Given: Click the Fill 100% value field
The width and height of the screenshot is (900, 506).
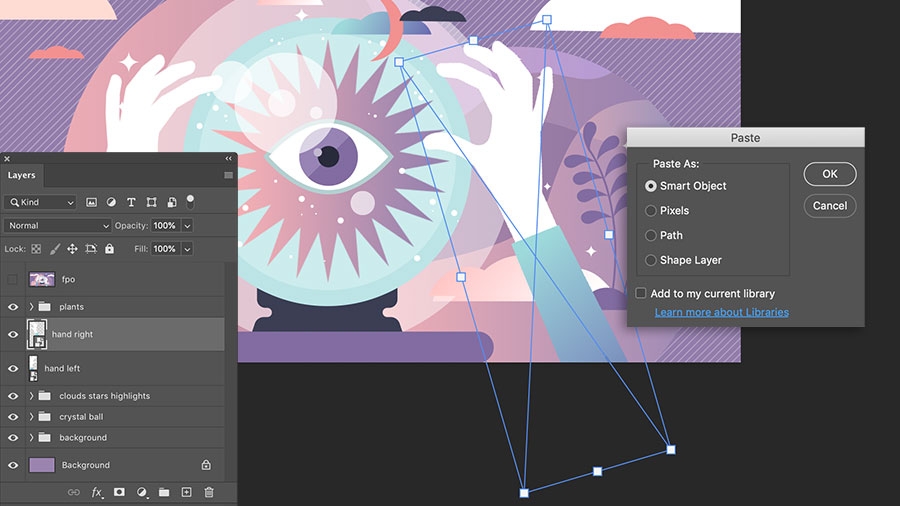Looking at the screenshot, I should click(165, 249).
